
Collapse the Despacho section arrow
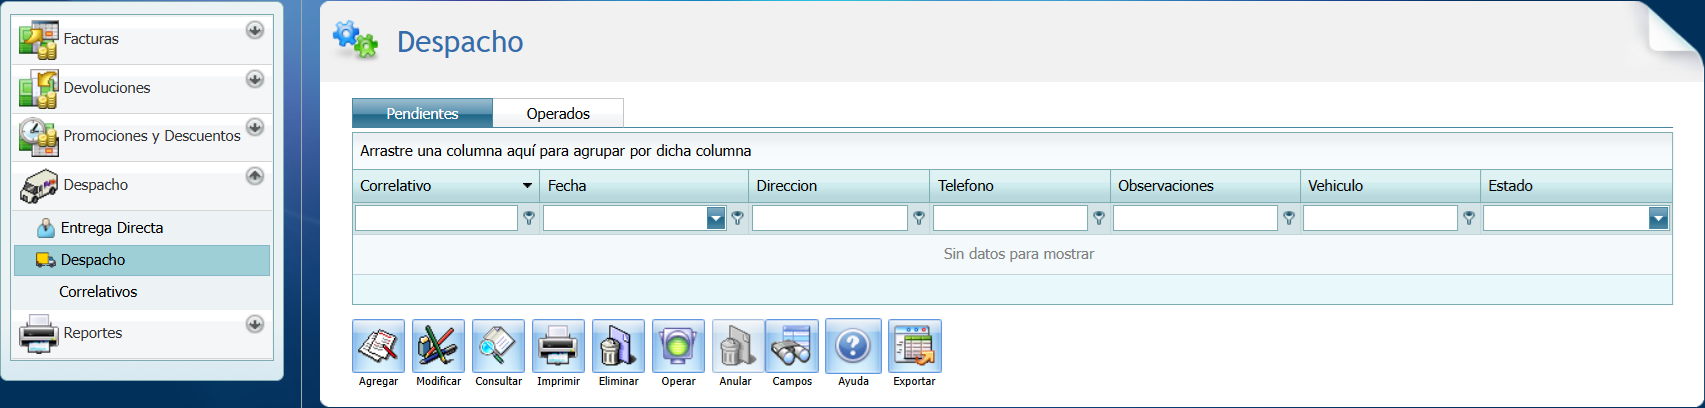point(255,175)
